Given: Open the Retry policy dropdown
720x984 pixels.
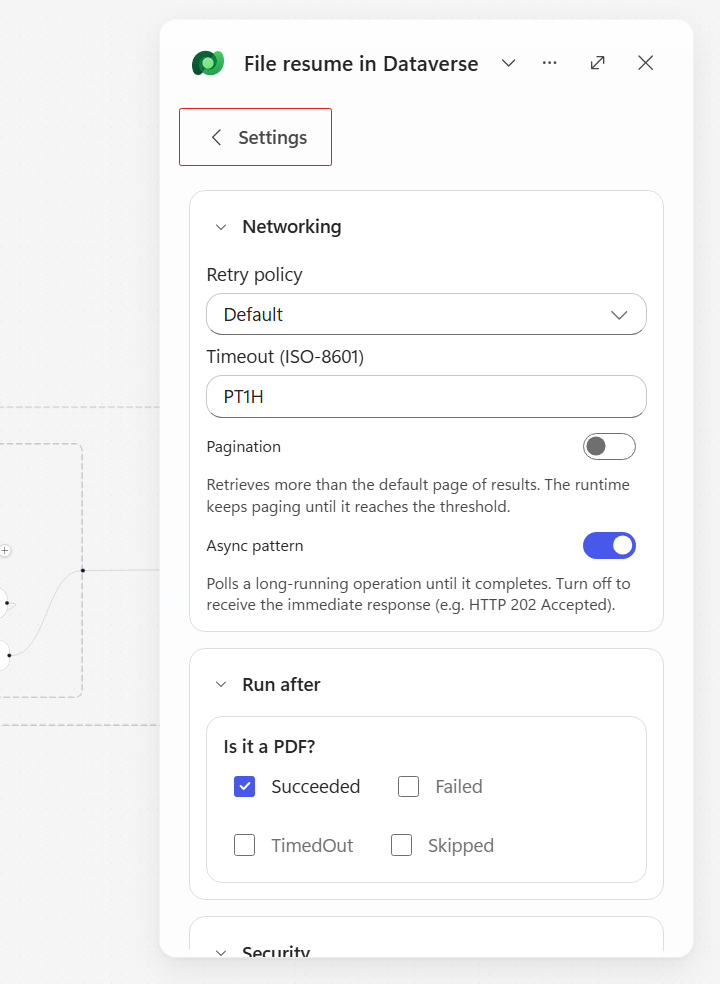Looking at the screenshot, I should coord(426,314).
